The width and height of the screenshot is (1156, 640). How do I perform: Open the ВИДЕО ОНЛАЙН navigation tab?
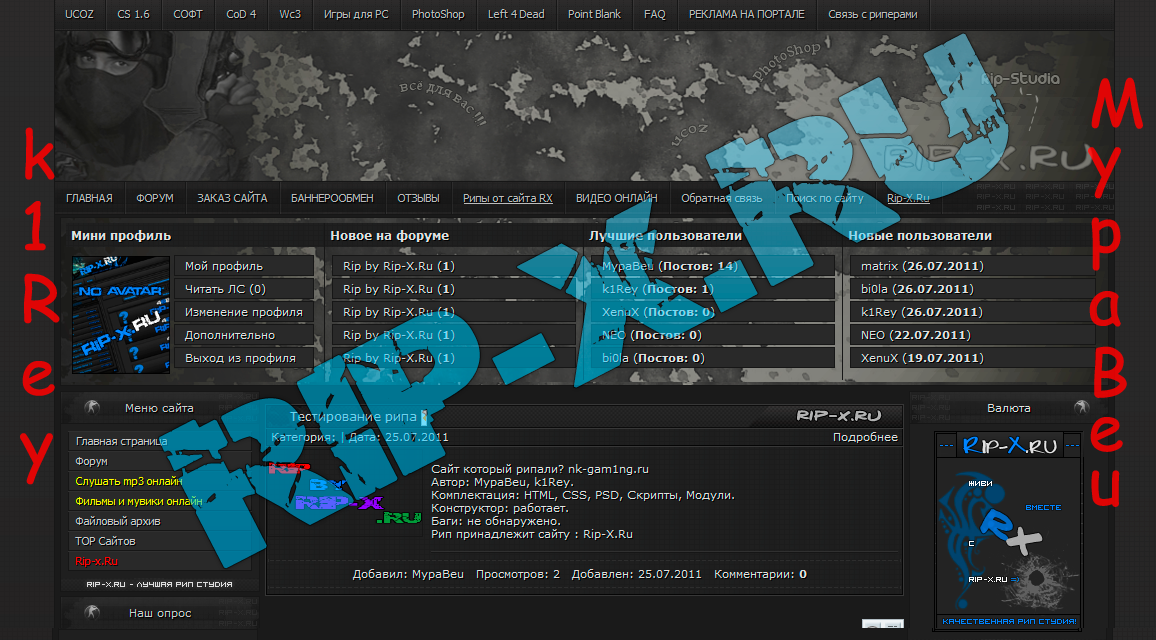click(x=616, y=198)
